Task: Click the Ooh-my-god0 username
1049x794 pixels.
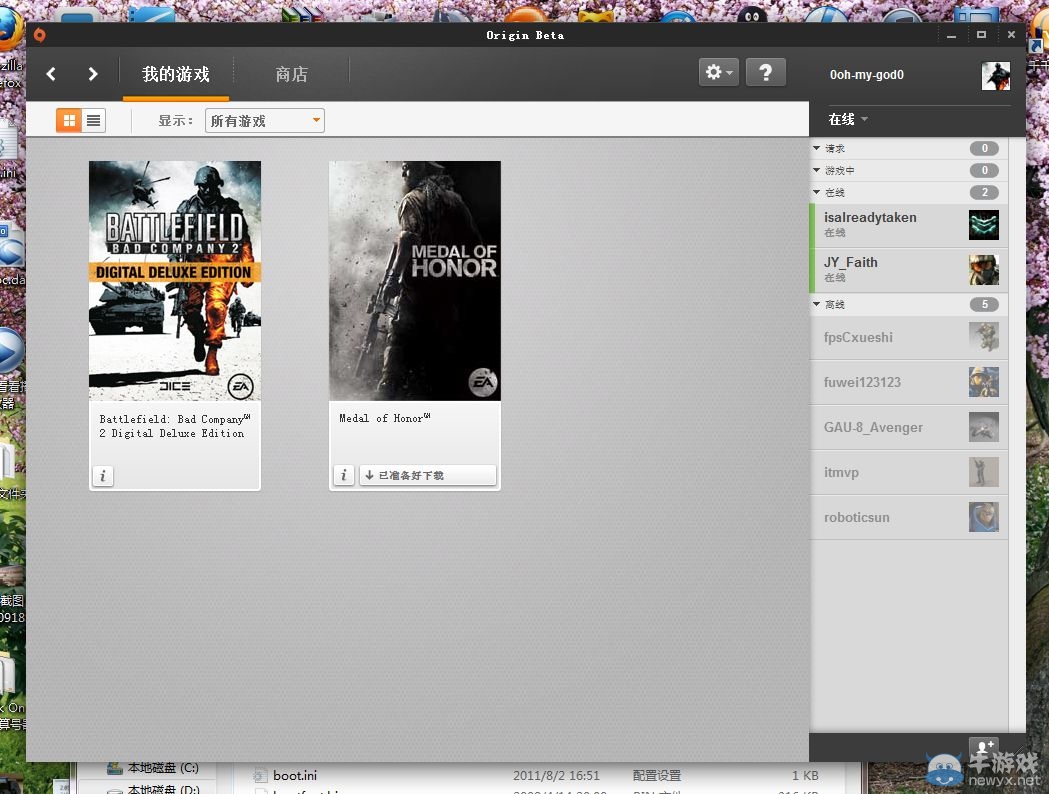Action: click(x=866, y=75)
